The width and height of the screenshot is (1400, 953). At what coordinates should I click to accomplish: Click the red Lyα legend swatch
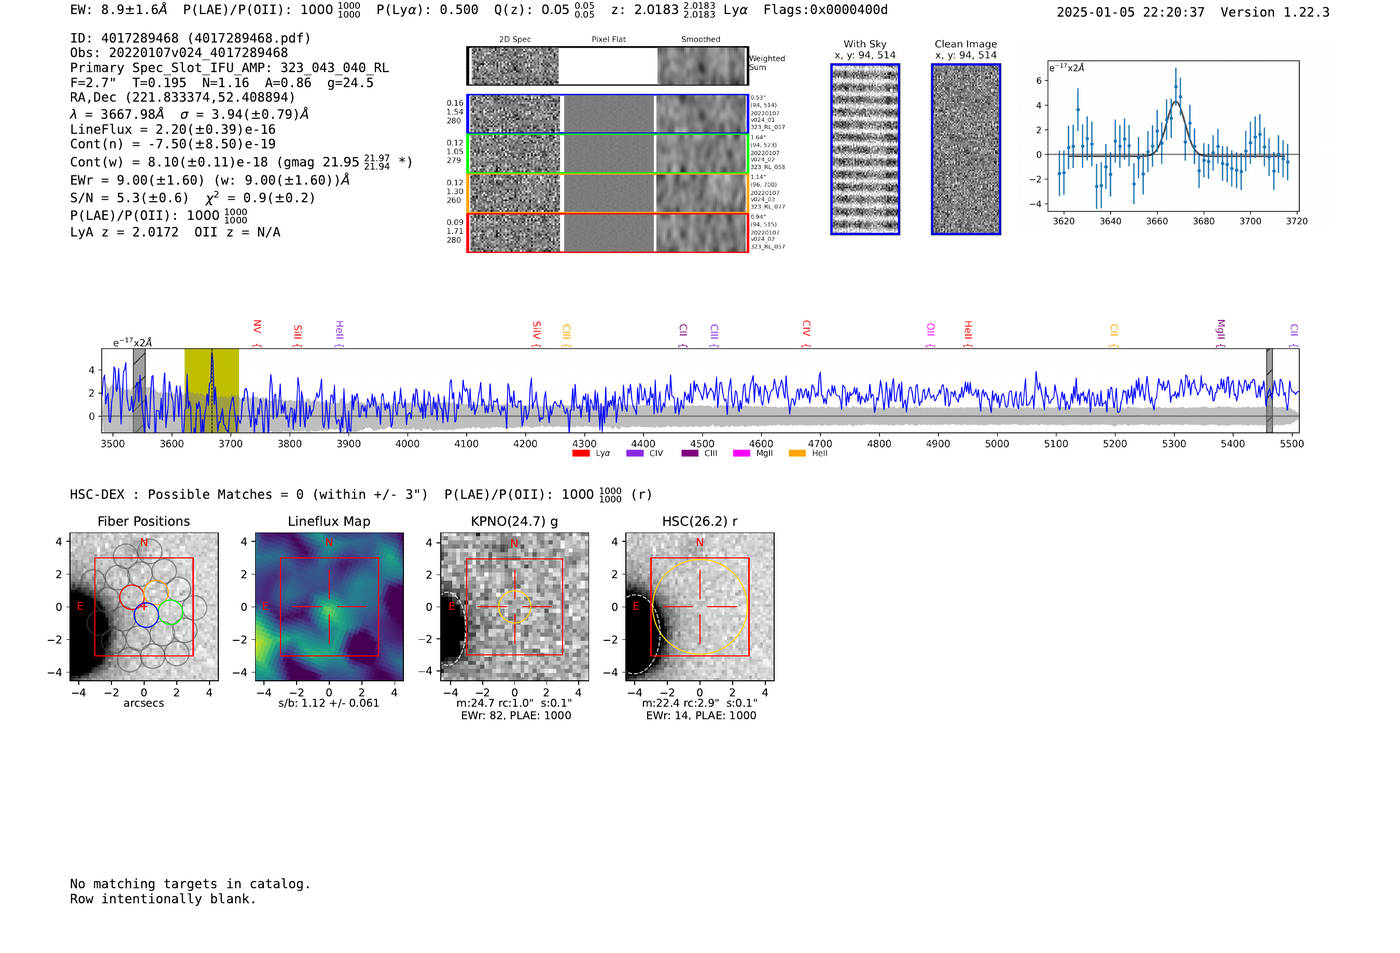tap(580, 454)
